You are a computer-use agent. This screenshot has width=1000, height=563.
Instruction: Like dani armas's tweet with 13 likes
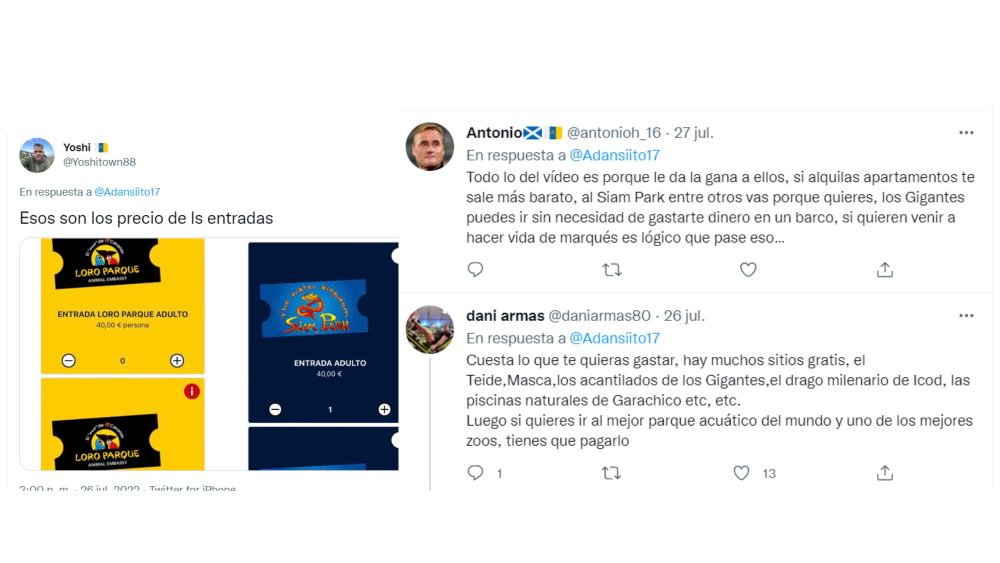coord(741,472)
